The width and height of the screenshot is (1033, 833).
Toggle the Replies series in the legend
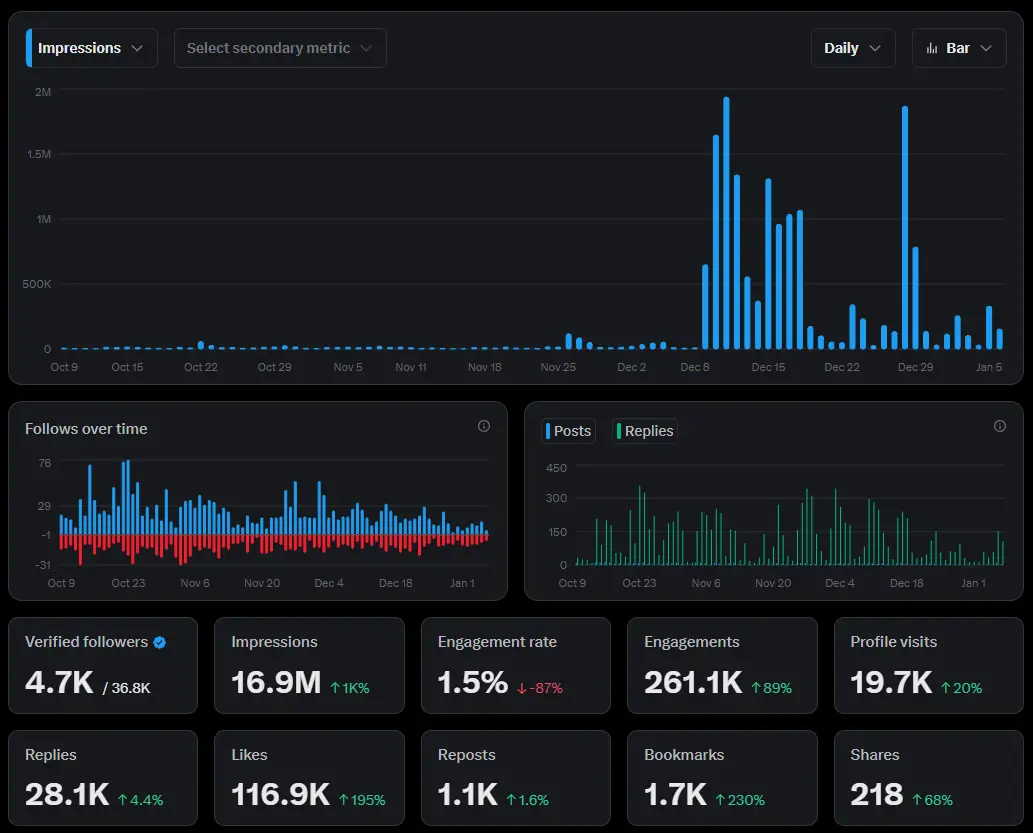pyautogui.click(x=645, y=431)
